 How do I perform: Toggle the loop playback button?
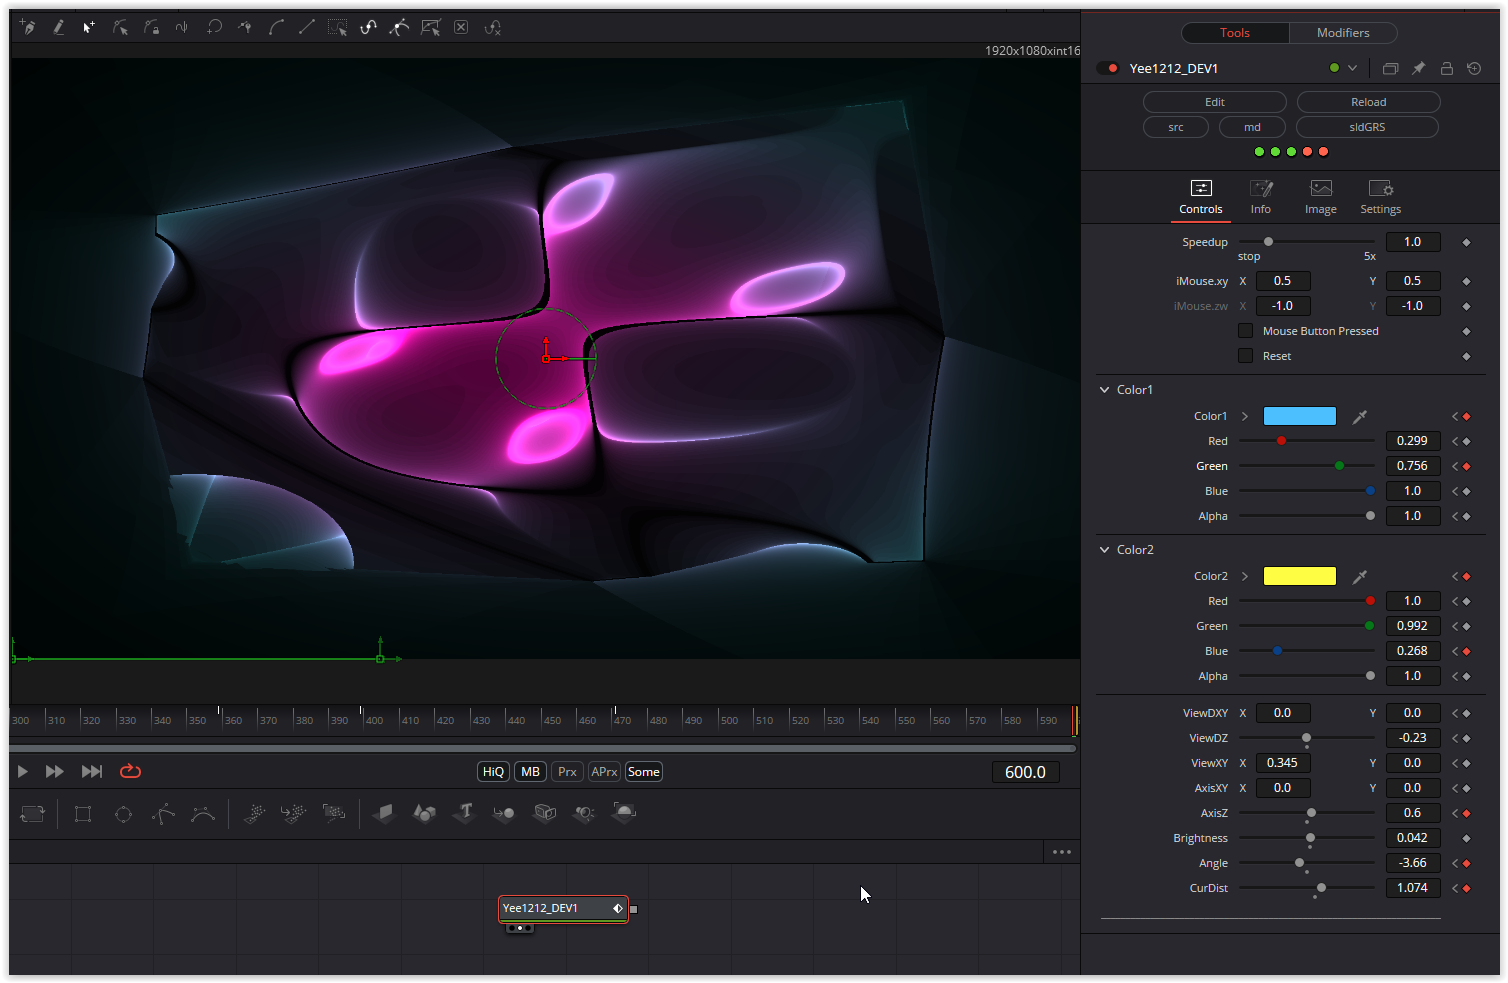(x=130, y=771)
